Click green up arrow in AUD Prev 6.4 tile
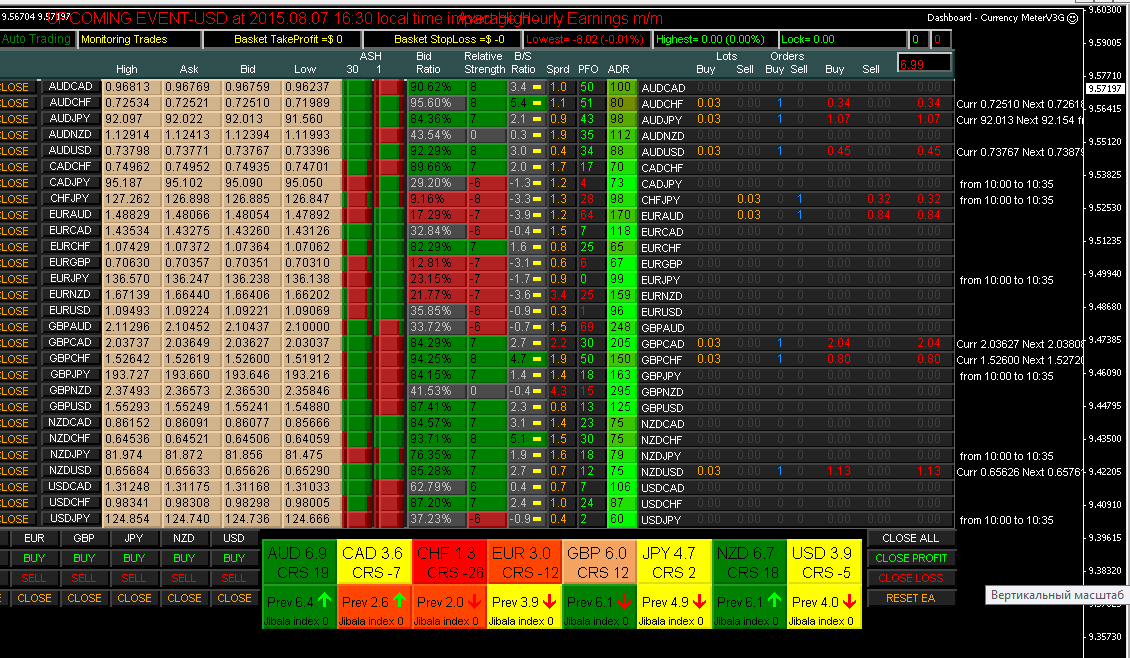The width and height of the screenshot is (1130, 658). click(x=324, y=600)
